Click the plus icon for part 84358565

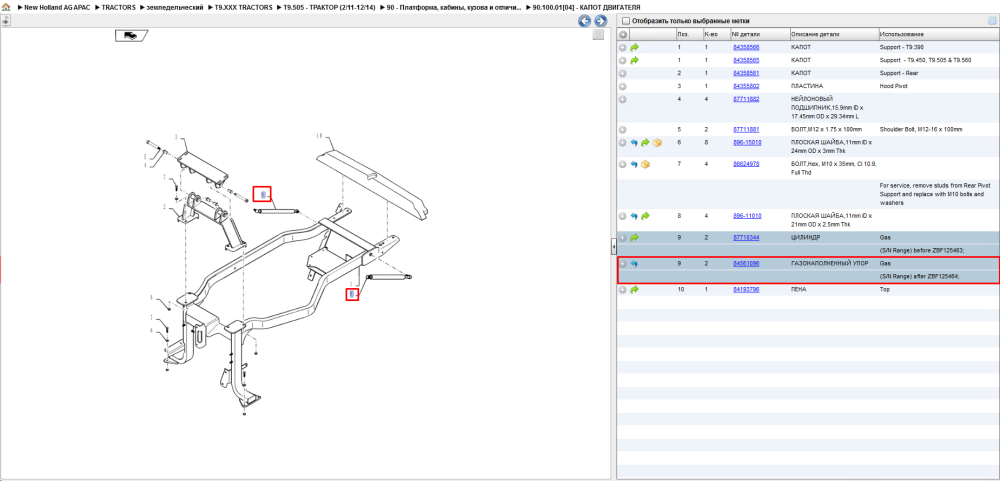(623, 60)
